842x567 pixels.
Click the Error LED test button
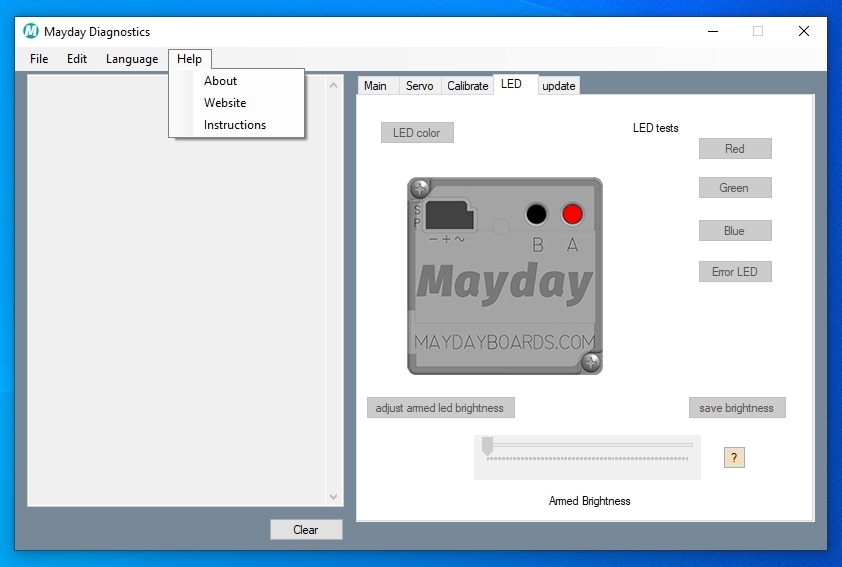point(735,272)
